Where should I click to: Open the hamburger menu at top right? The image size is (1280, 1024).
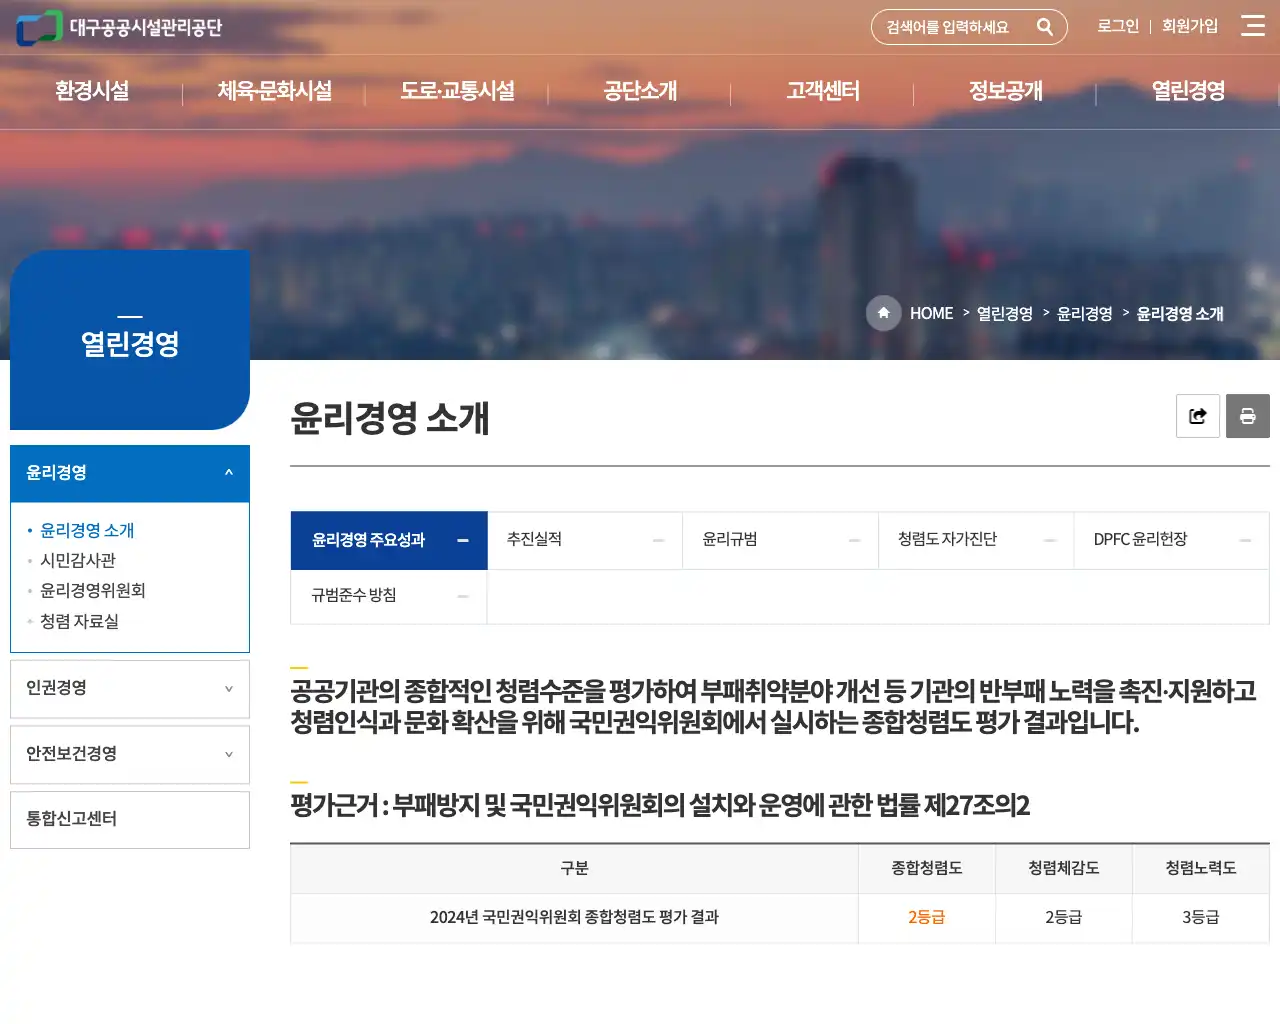pos(1253,27)
